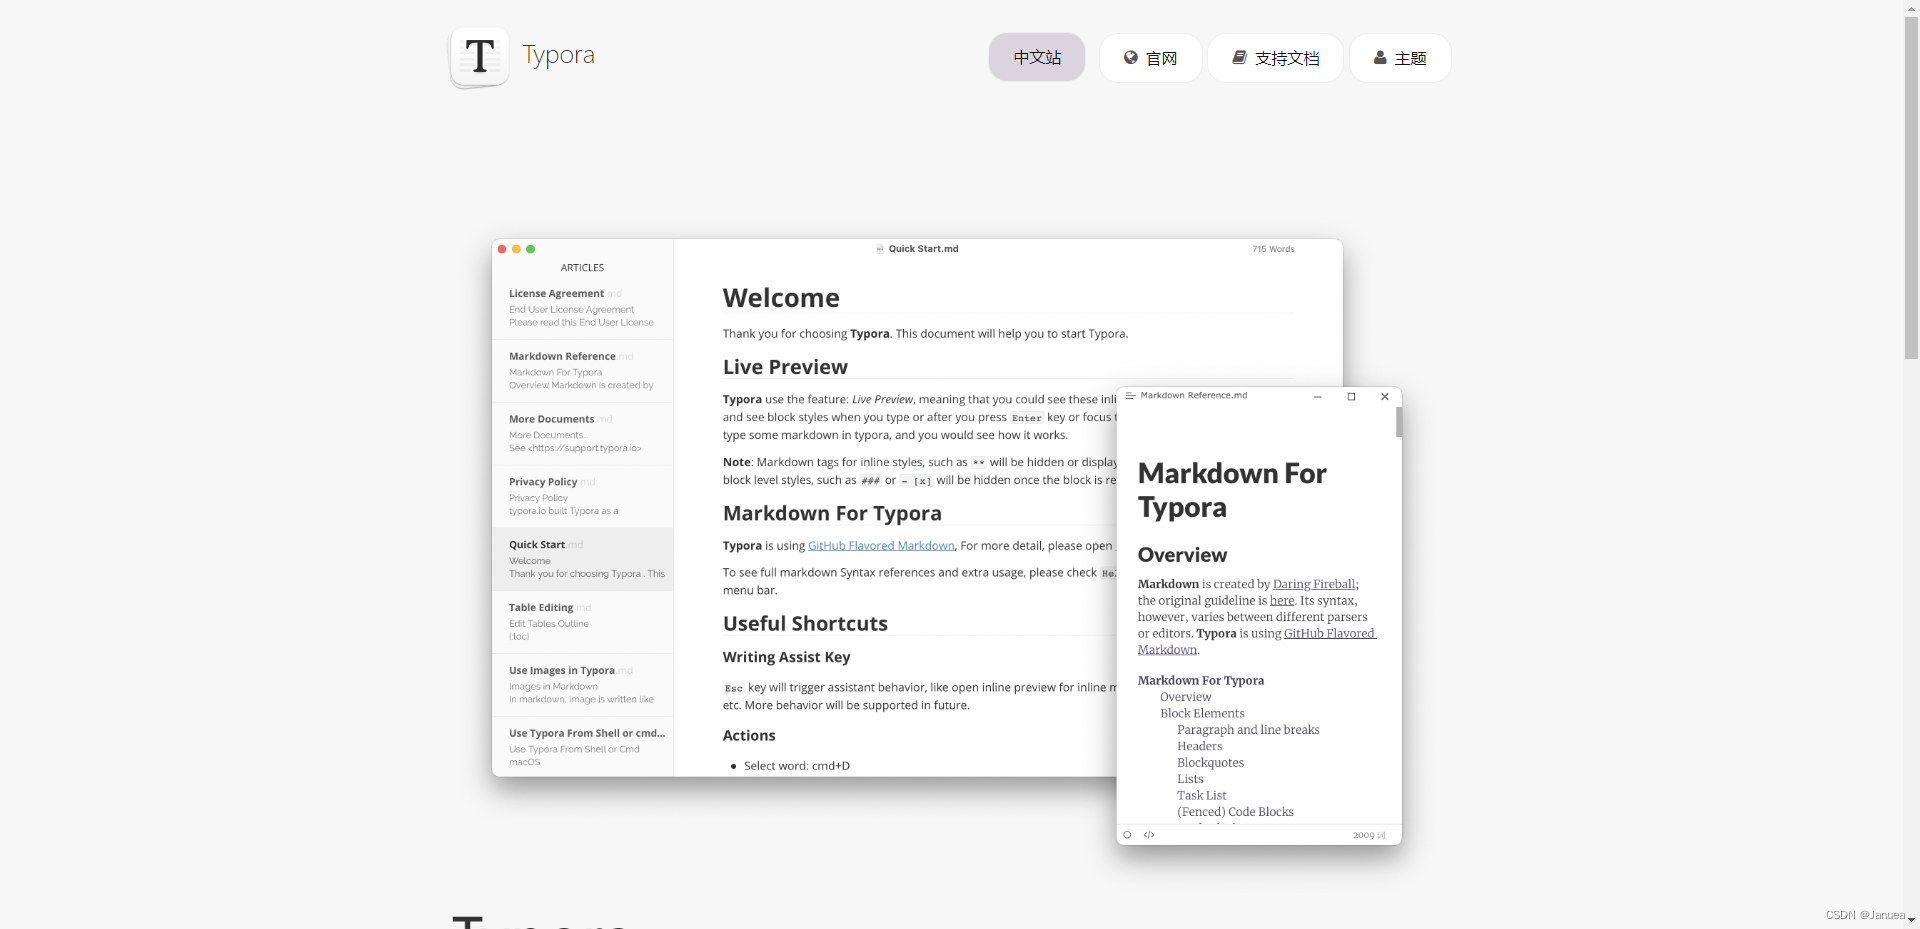Click the yellow minimize dot in Quick Start window
The height and width of the screenshot is (929, 1920).
pos(516,249)
